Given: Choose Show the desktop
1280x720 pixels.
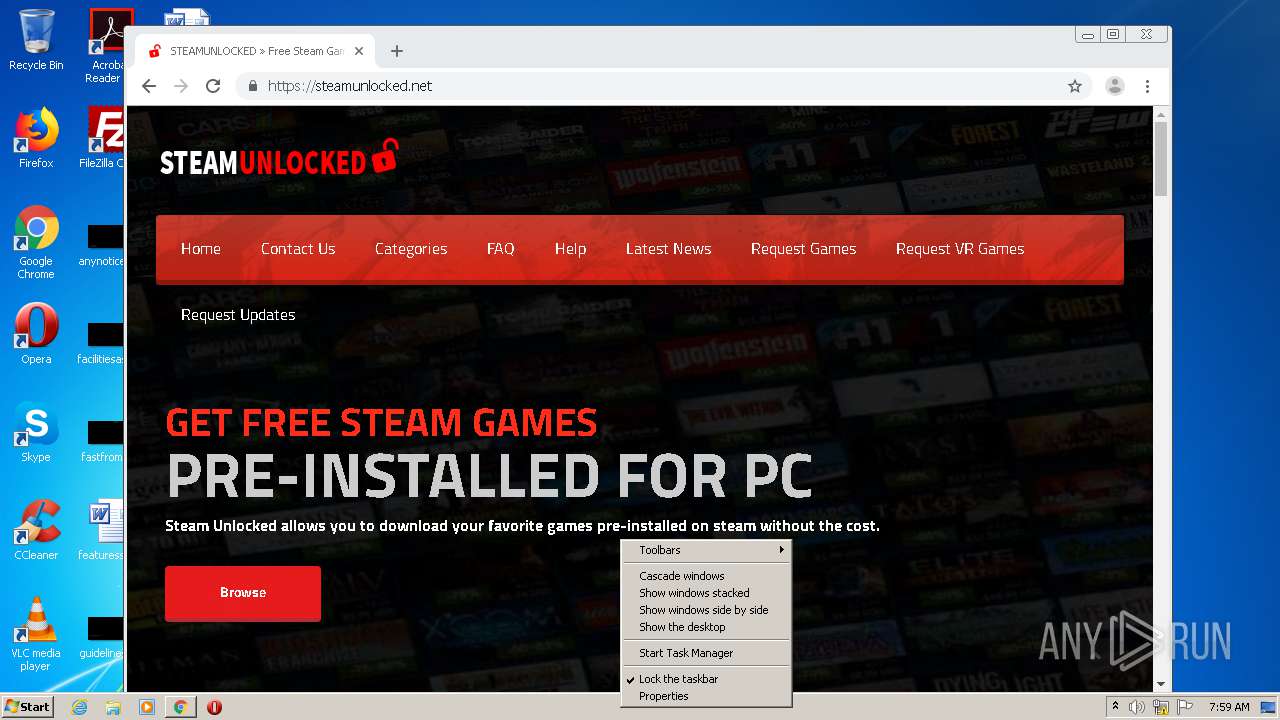Looking at the screenshot, I should click(x=706, y=627).
